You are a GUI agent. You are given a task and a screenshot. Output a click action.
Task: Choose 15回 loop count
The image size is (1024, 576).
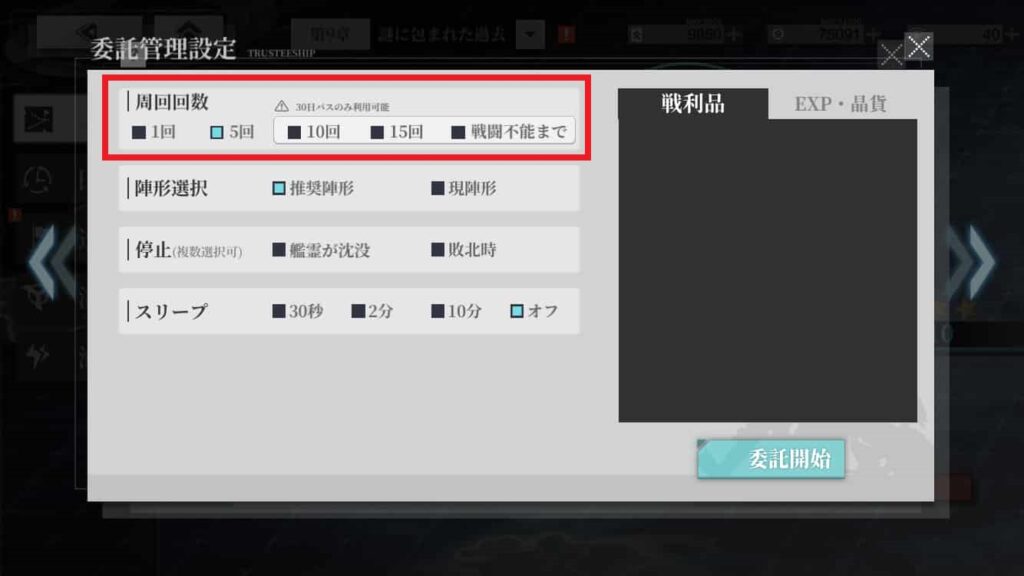point(397,133)
